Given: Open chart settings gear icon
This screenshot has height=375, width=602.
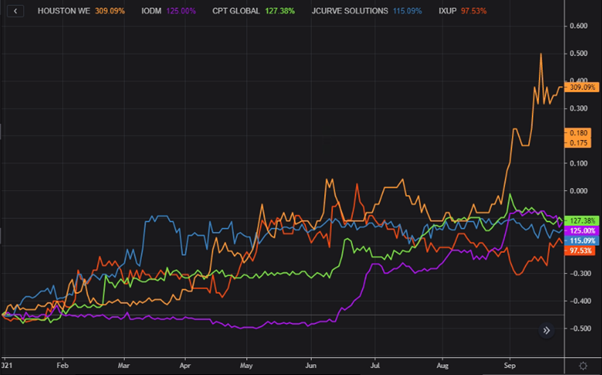Looking at the screenshot, I should point(583,366).
